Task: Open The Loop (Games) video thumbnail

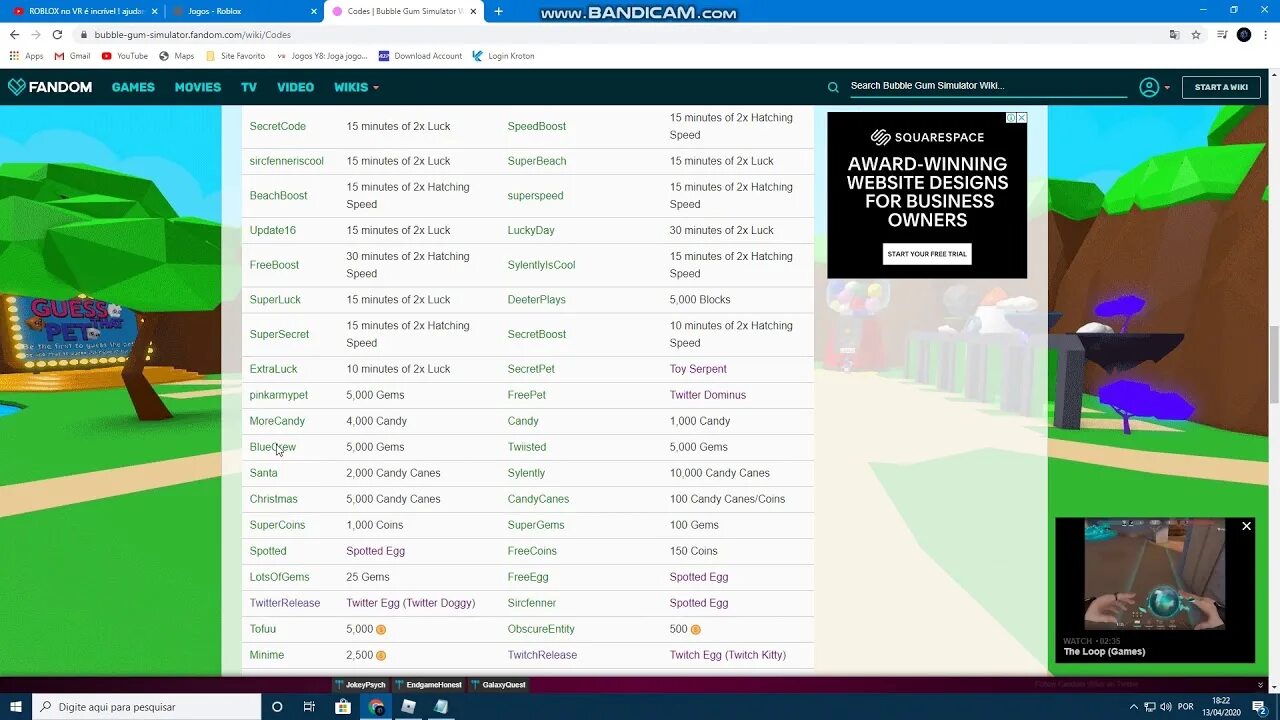Action: point(1155,574)
